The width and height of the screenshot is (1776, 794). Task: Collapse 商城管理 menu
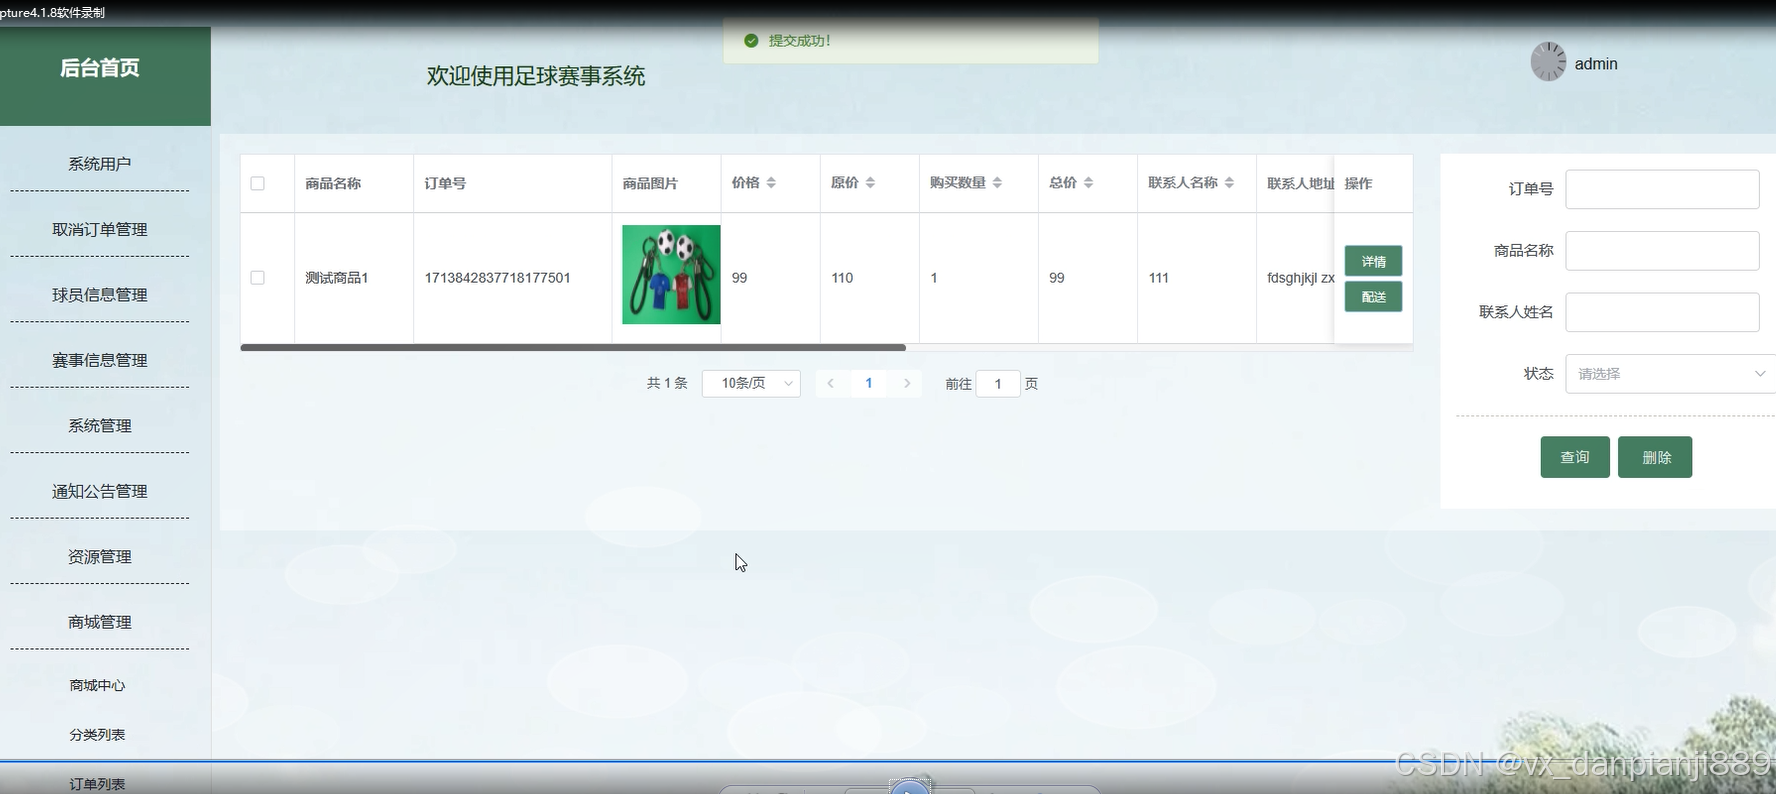coord(100,622)
